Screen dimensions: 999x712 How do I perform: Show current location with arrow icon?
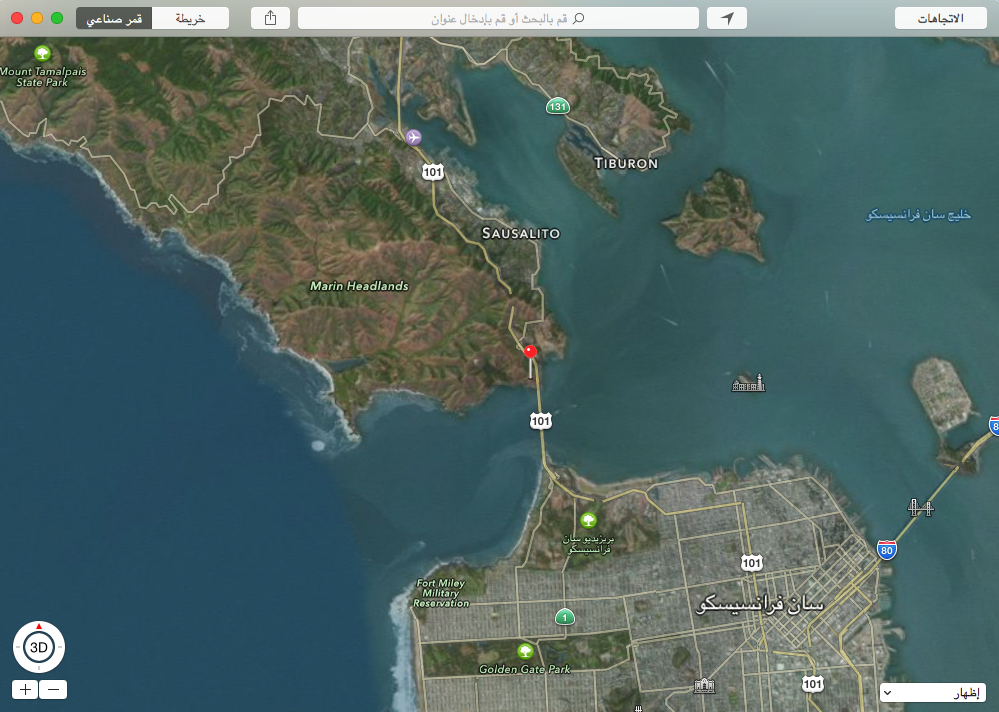click(727, 18)
